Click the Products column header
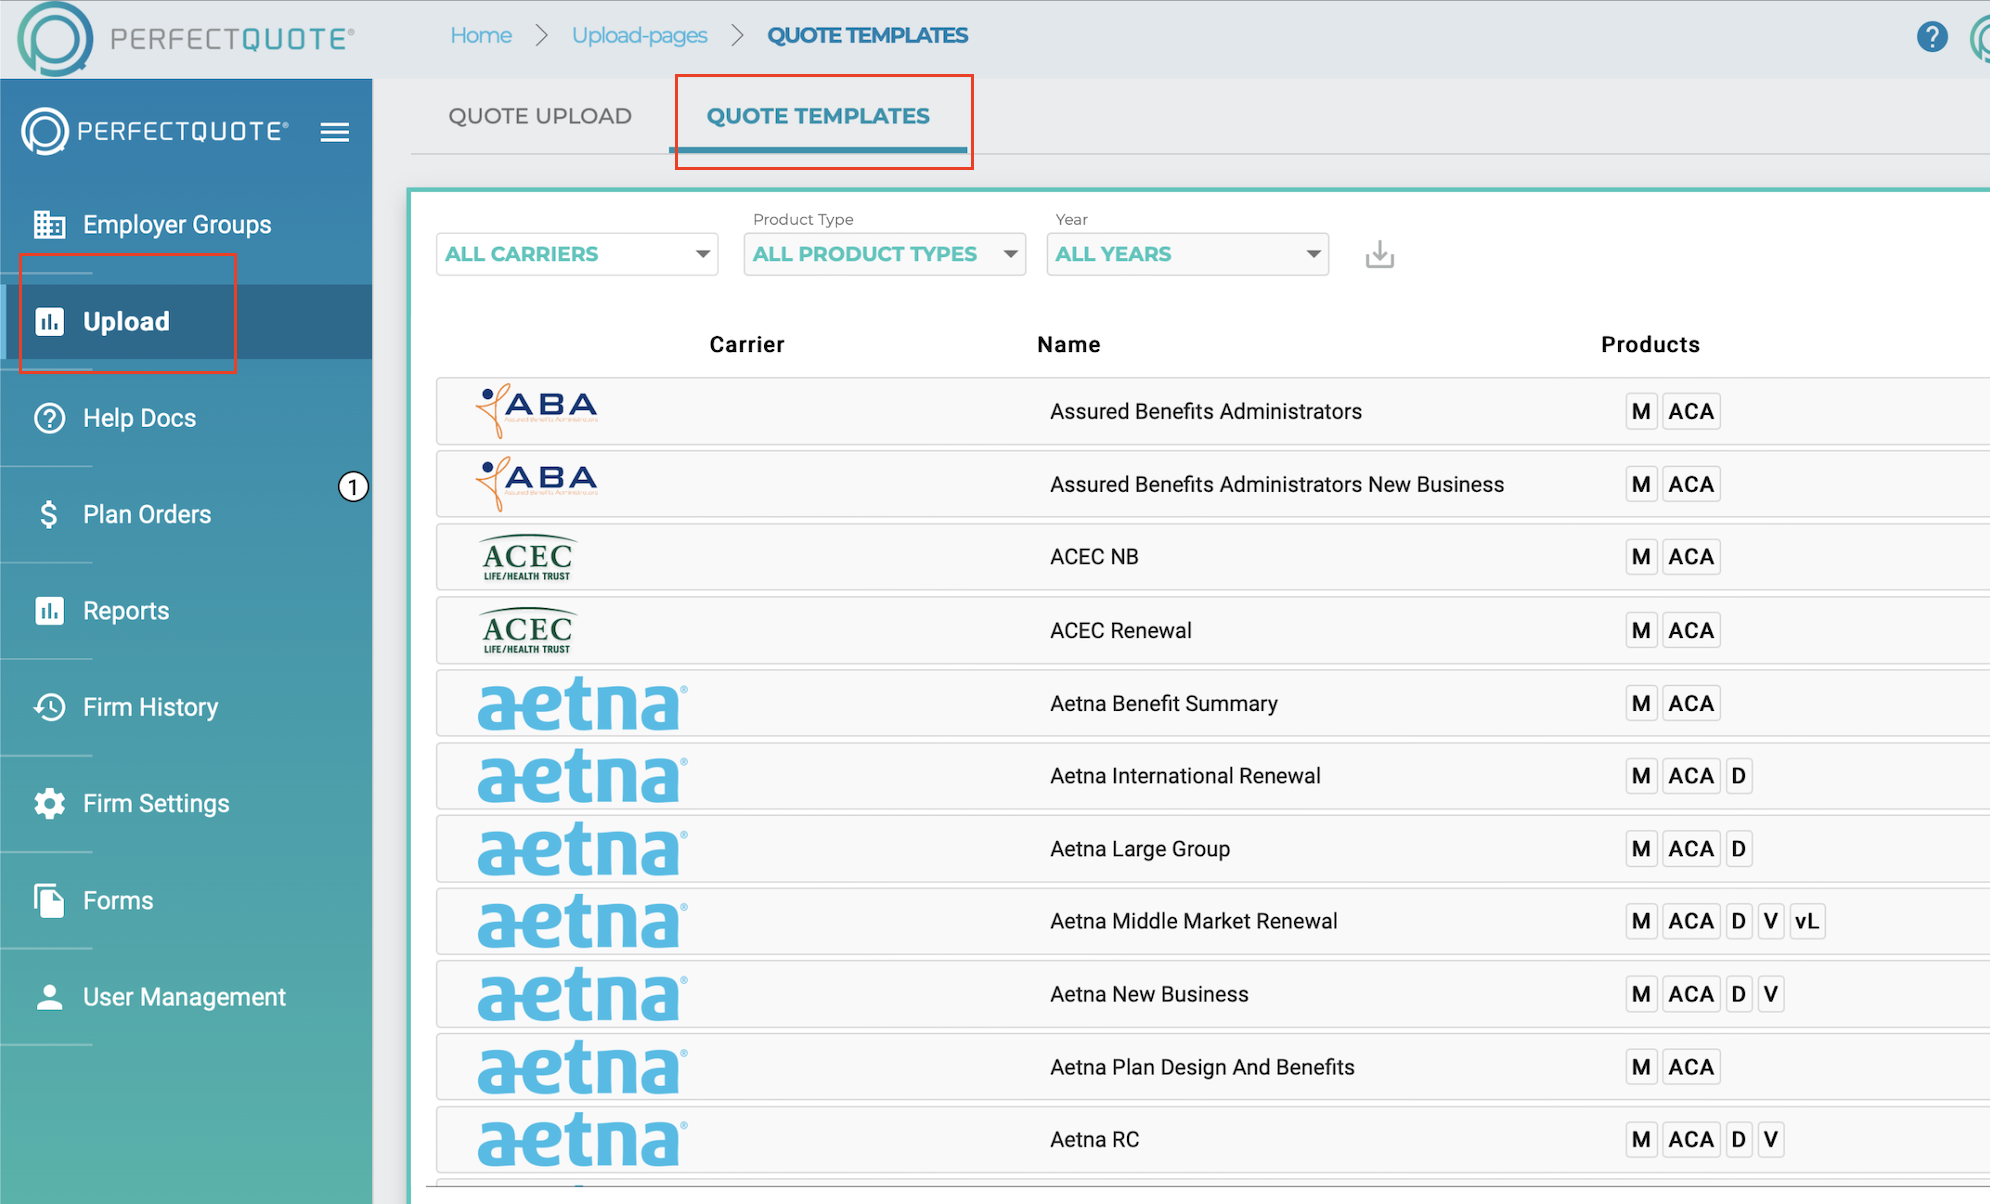This screenshot has width=1990, height=1204. [x=1650, y=345]
